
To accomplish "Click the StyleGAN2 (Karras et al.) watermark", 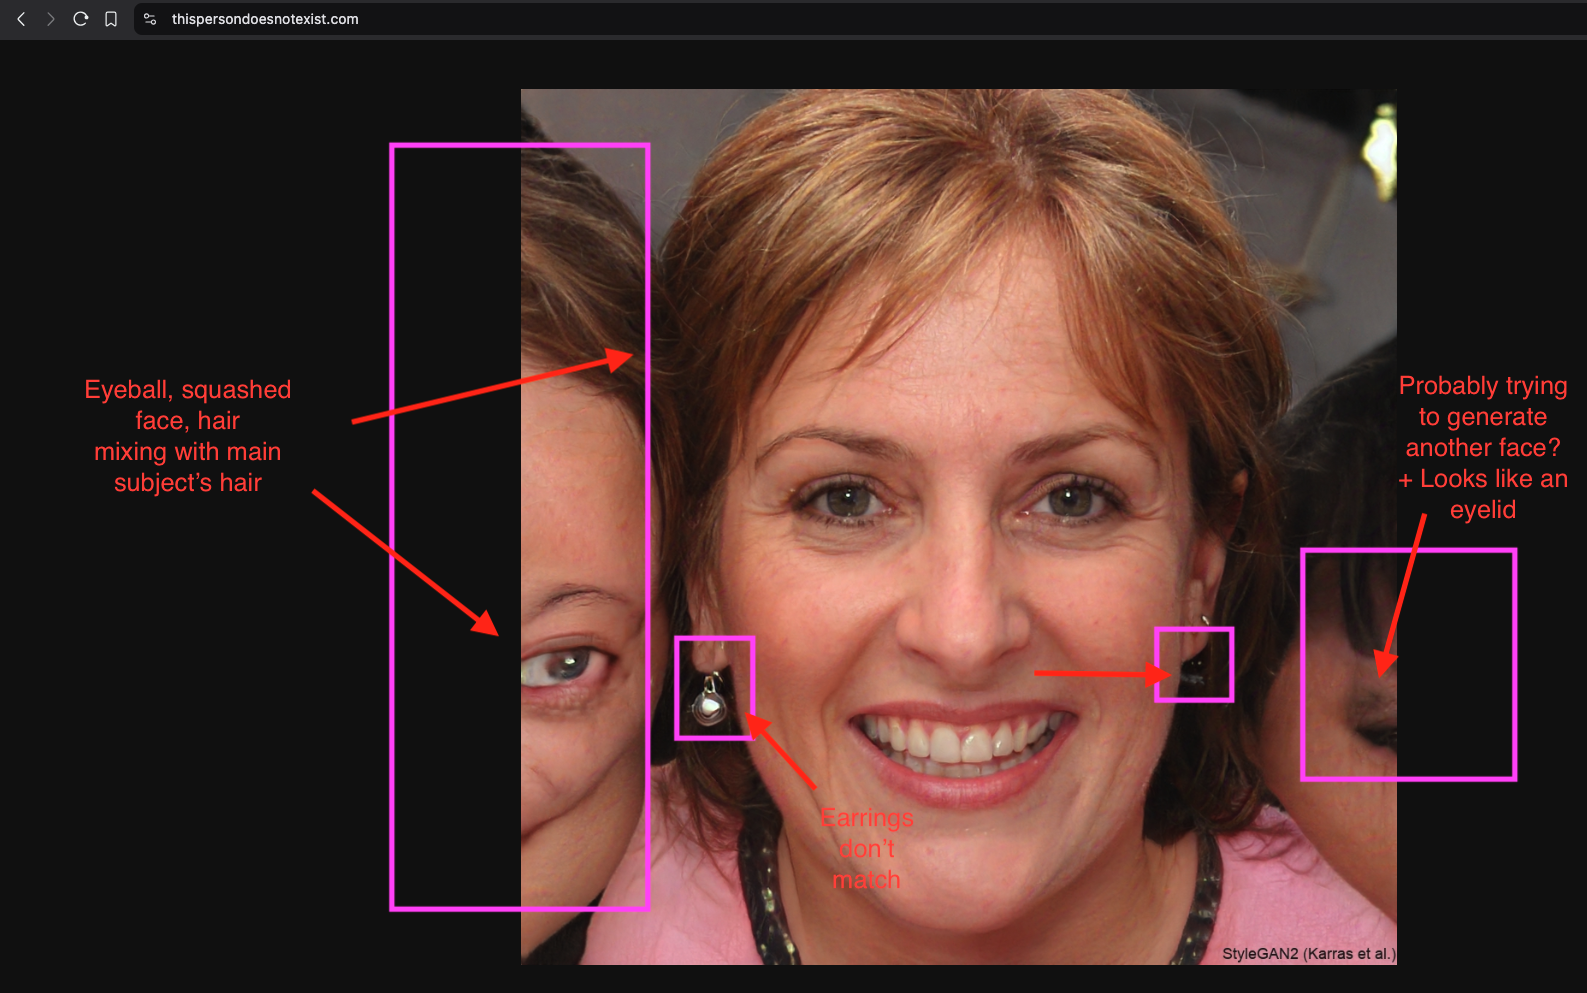I will pyautogui.click(x=1307, y=953).
